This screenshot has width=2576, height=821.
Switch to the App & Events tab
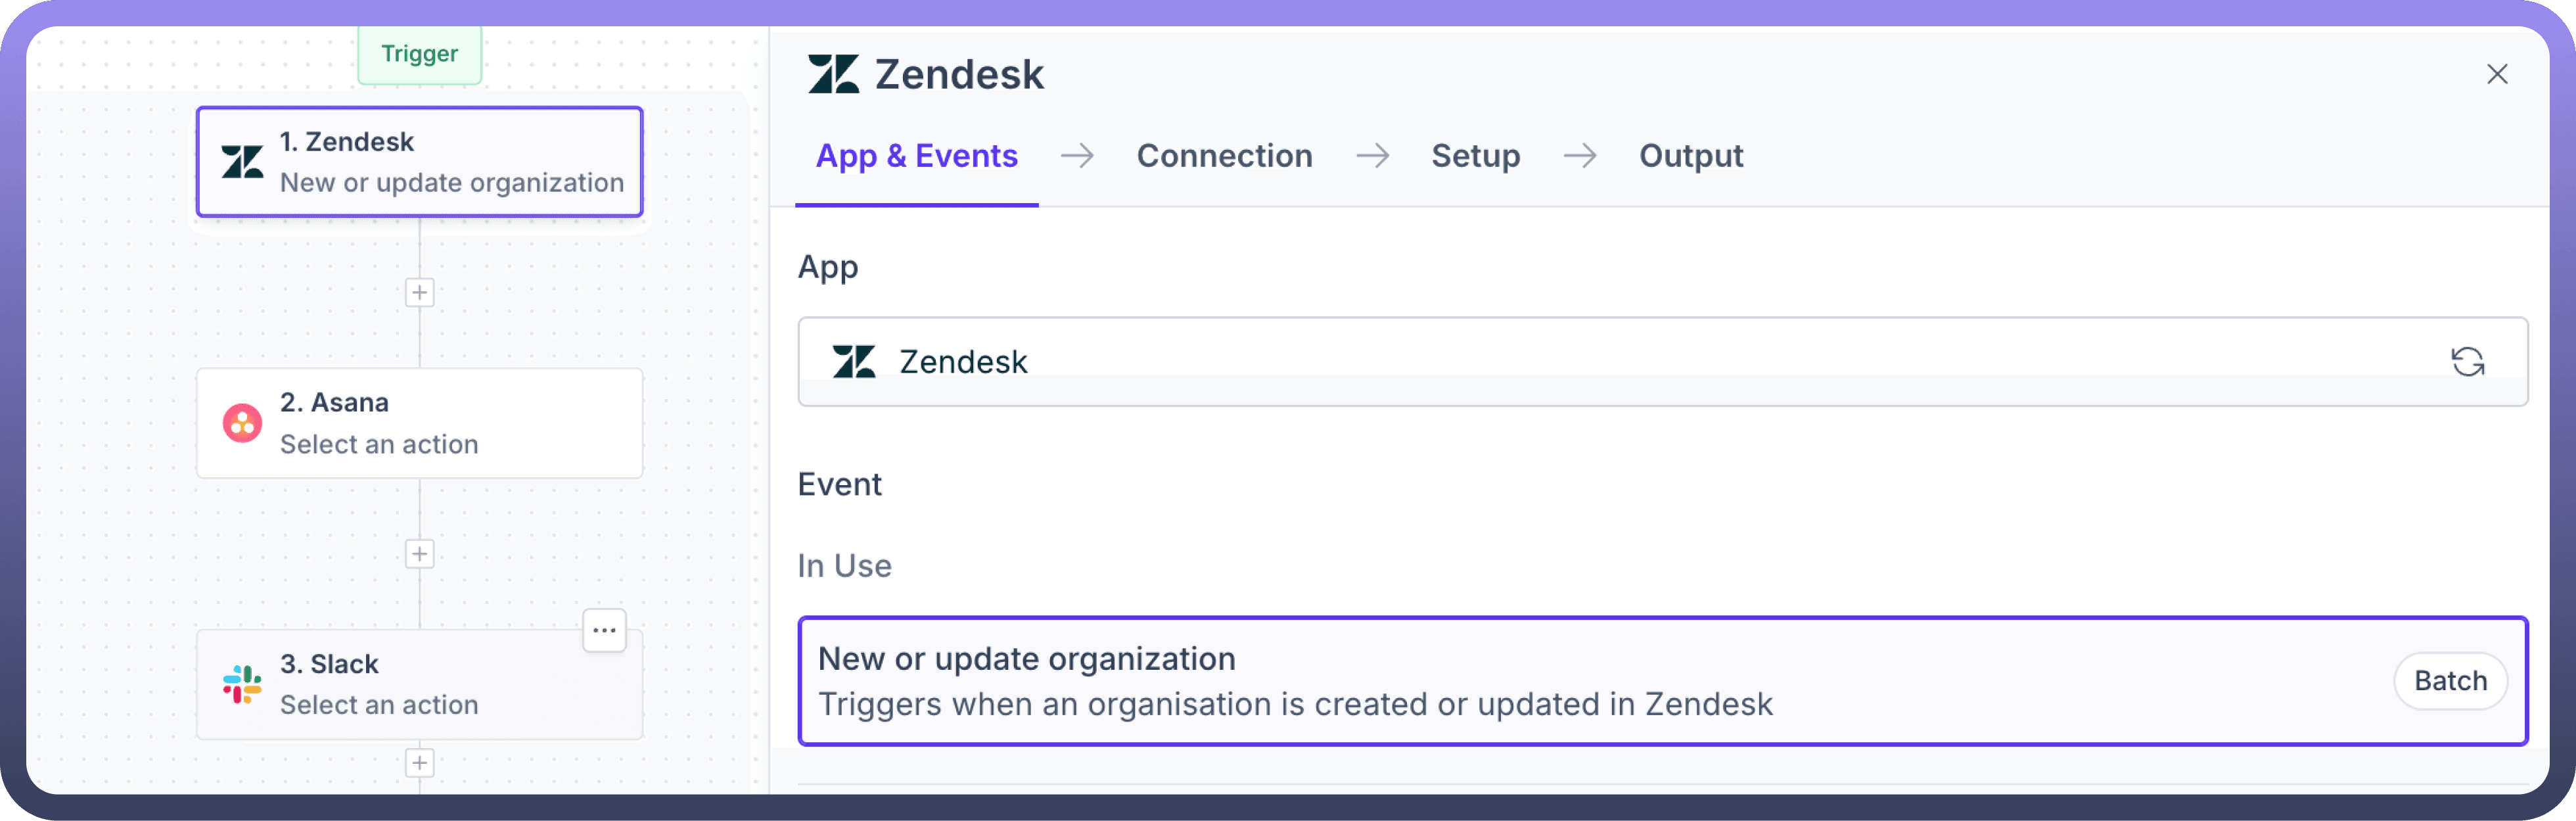916,156
